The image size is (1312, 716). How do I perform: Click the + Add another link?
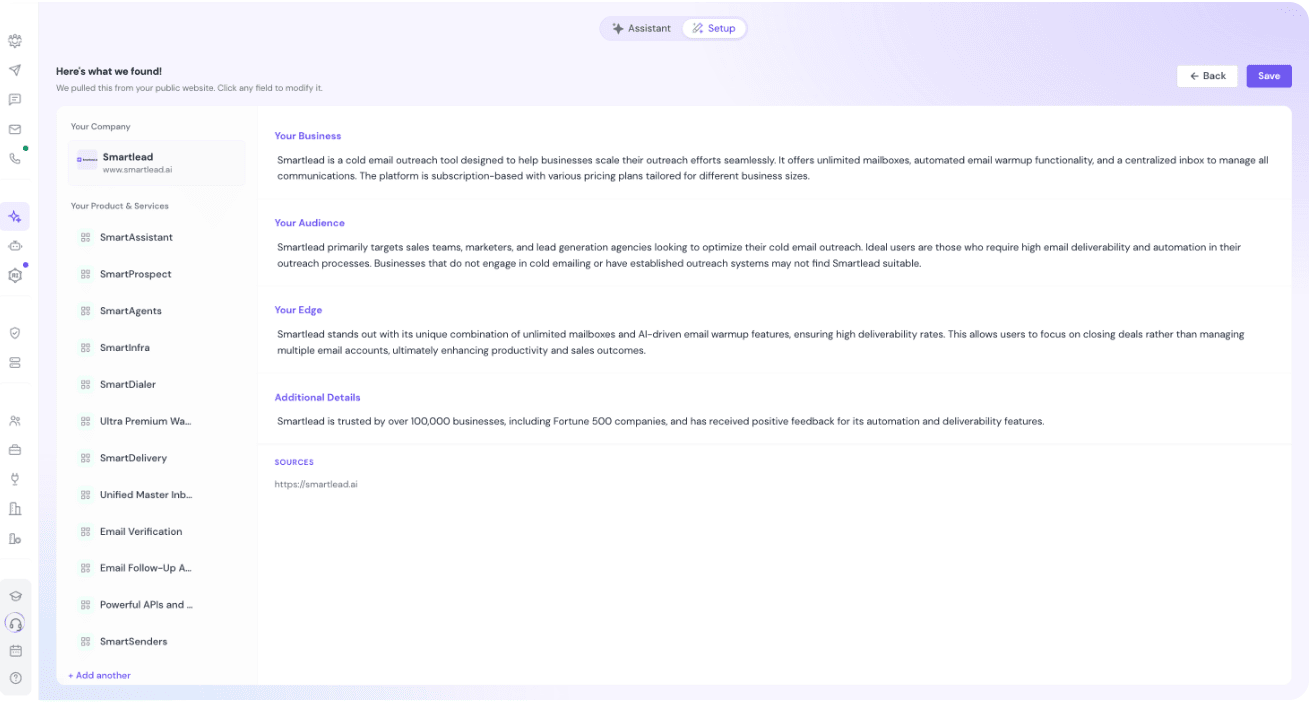coord(99,676)
